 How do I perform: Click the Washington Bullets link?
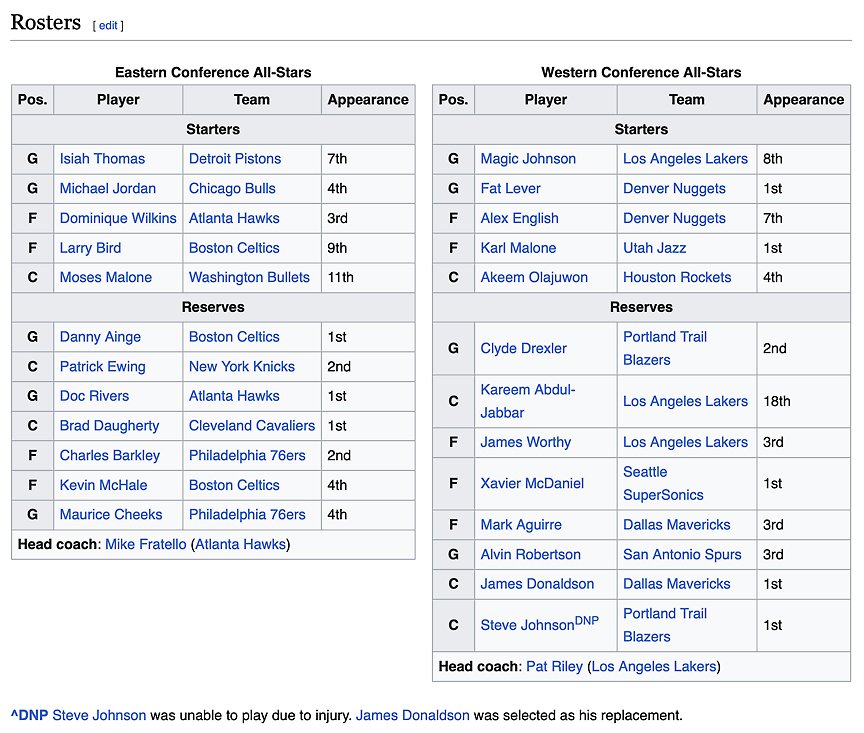pyautogui.click(x=249, y=277)
